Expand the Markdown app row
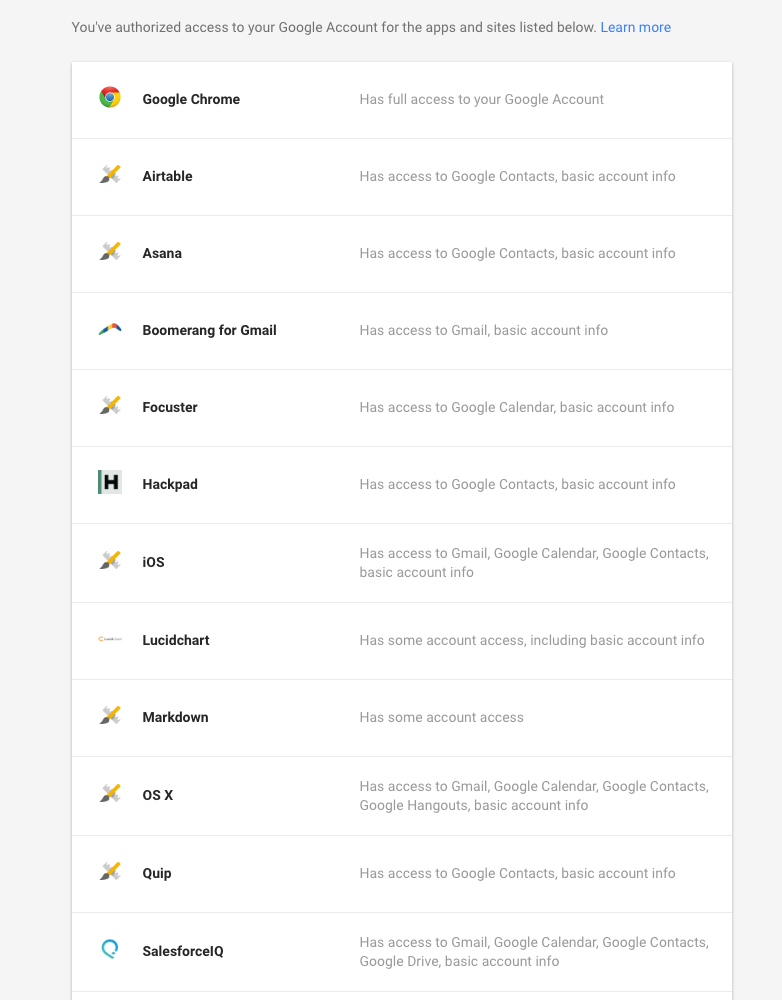Image resolution: width=782 pixels, height=1000 pixels. [x=402, y=718]
